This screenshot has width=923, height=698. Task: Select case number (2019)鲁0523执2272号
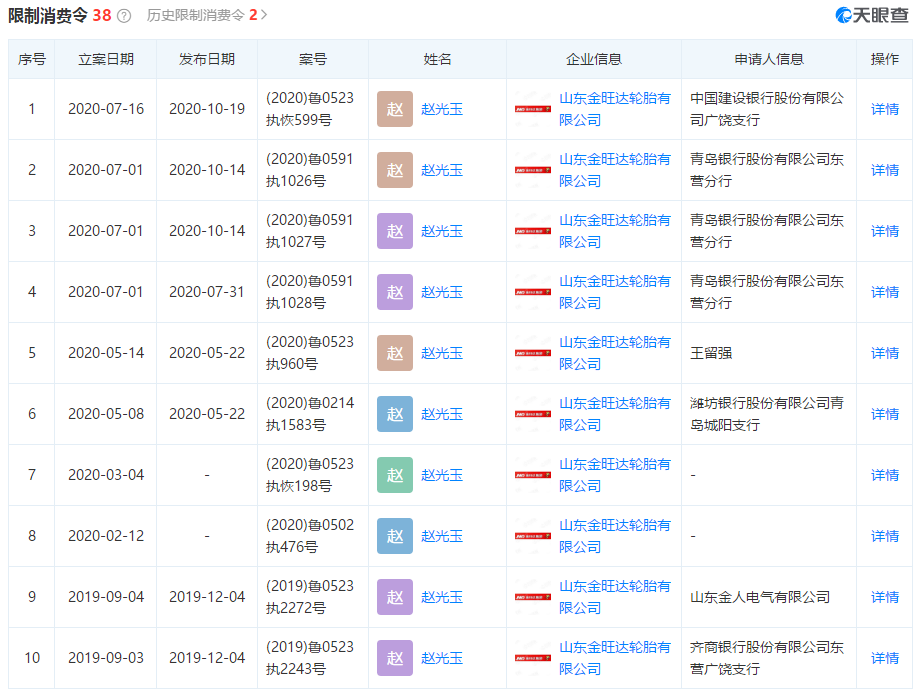[x=310, y=597]
